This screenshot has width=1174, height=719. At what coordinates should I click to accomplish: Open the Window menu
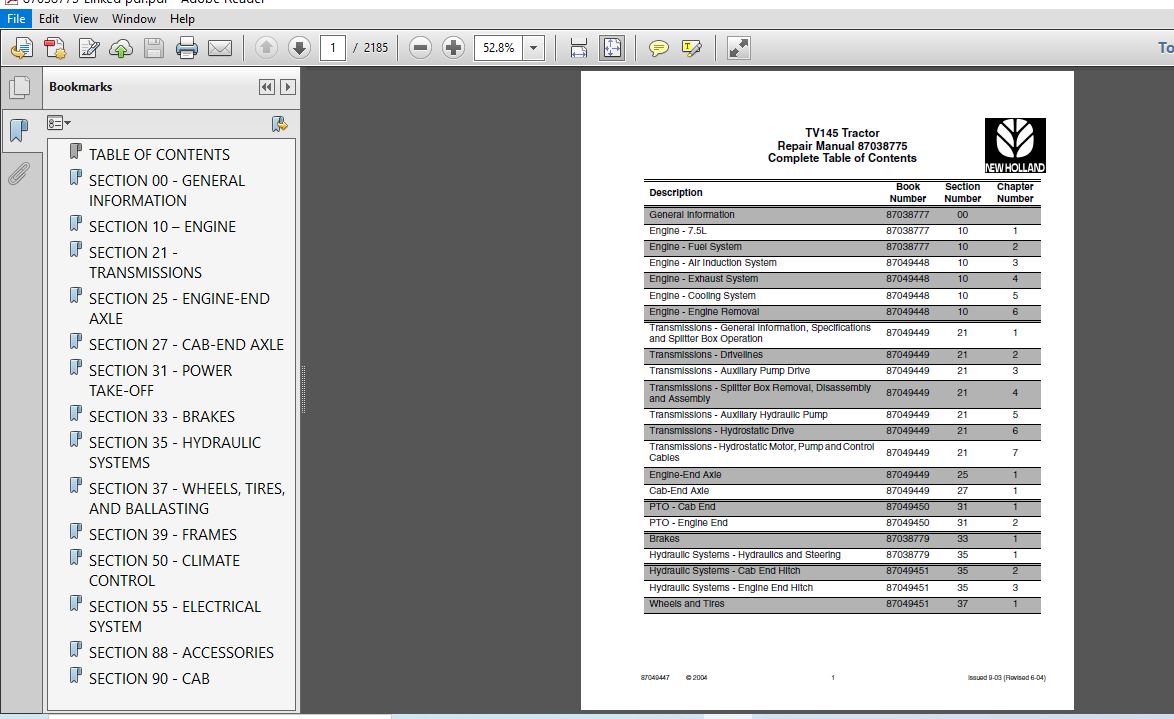(x=134, y=19)
